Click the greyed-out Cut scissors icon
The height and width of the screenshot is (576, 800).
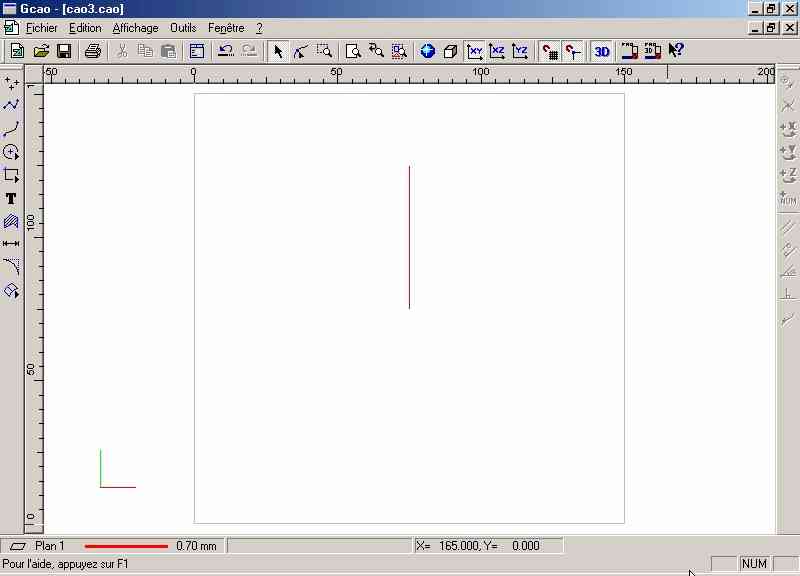click(x=122, y=51)
